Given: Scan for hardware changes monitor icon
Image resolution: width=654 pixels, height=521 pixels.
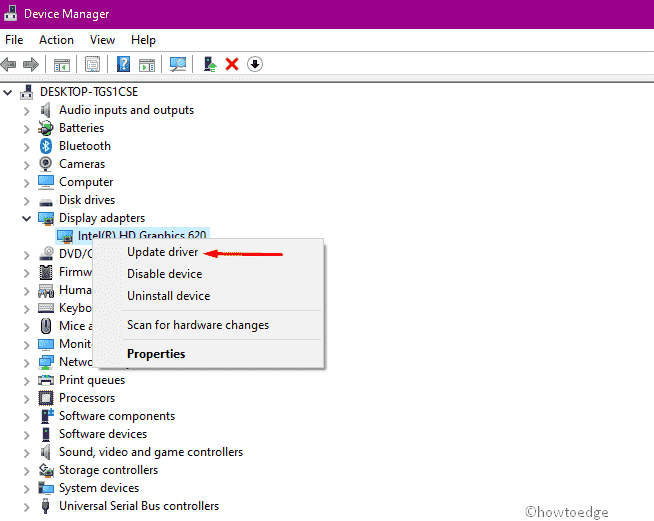Looking at the screenshot, I should click(x=178, y=65).
